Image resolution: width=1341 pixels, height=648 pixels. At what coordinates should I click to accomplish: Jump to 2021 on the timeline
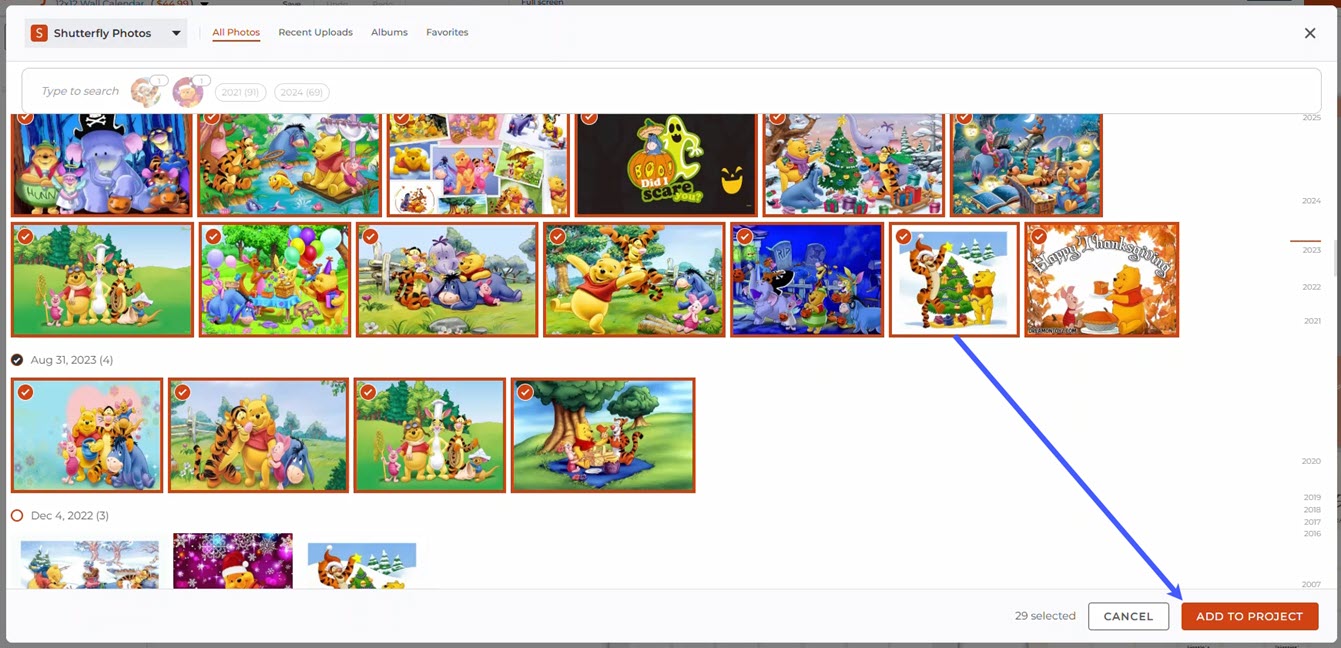point(1311,321)
